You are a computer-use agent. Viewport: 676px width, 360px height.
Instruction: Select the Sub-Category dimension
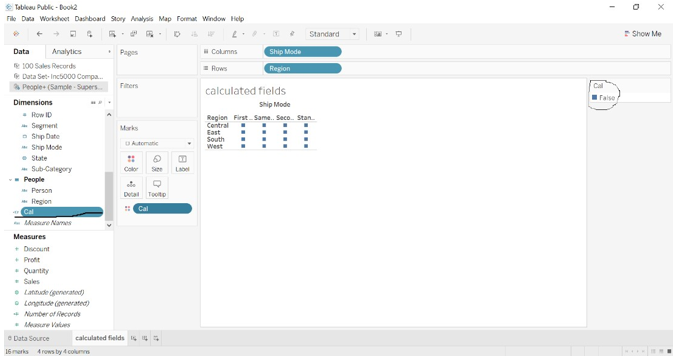click(51, 169)
